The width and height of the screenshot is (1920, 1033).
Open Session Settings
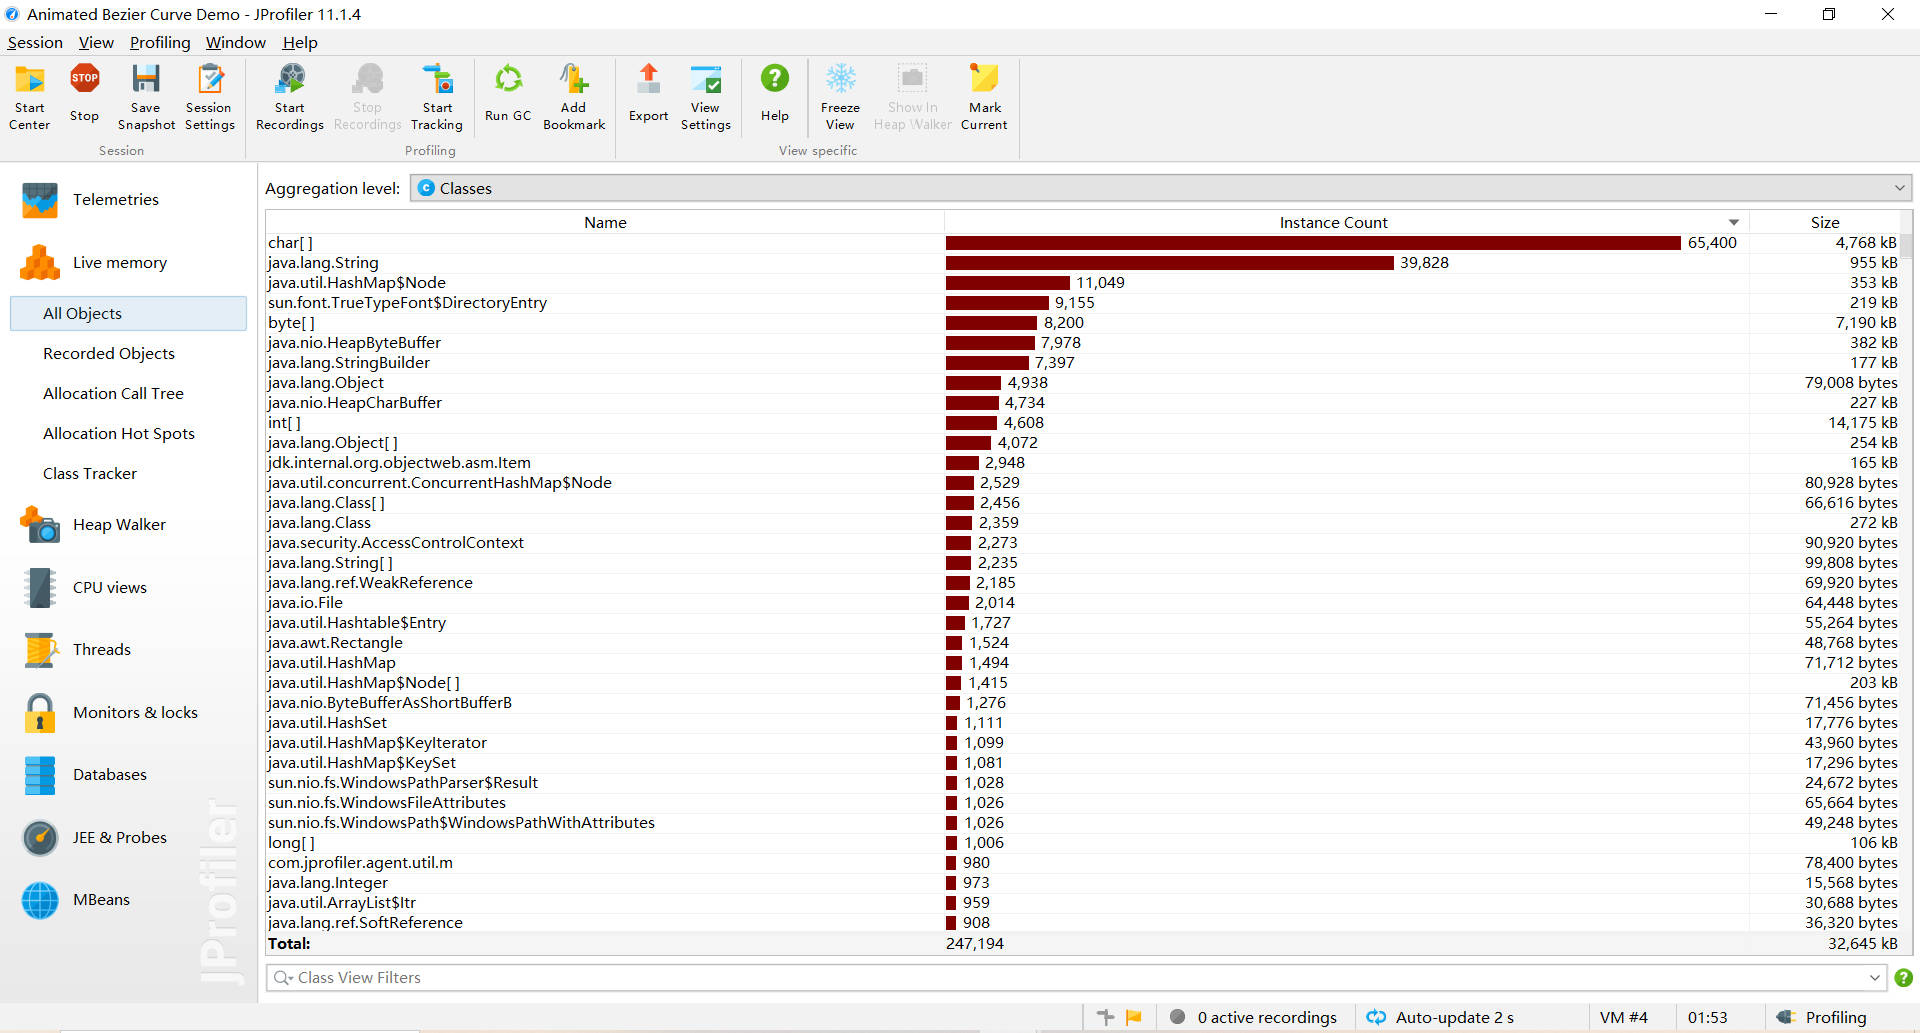point(209,97)
